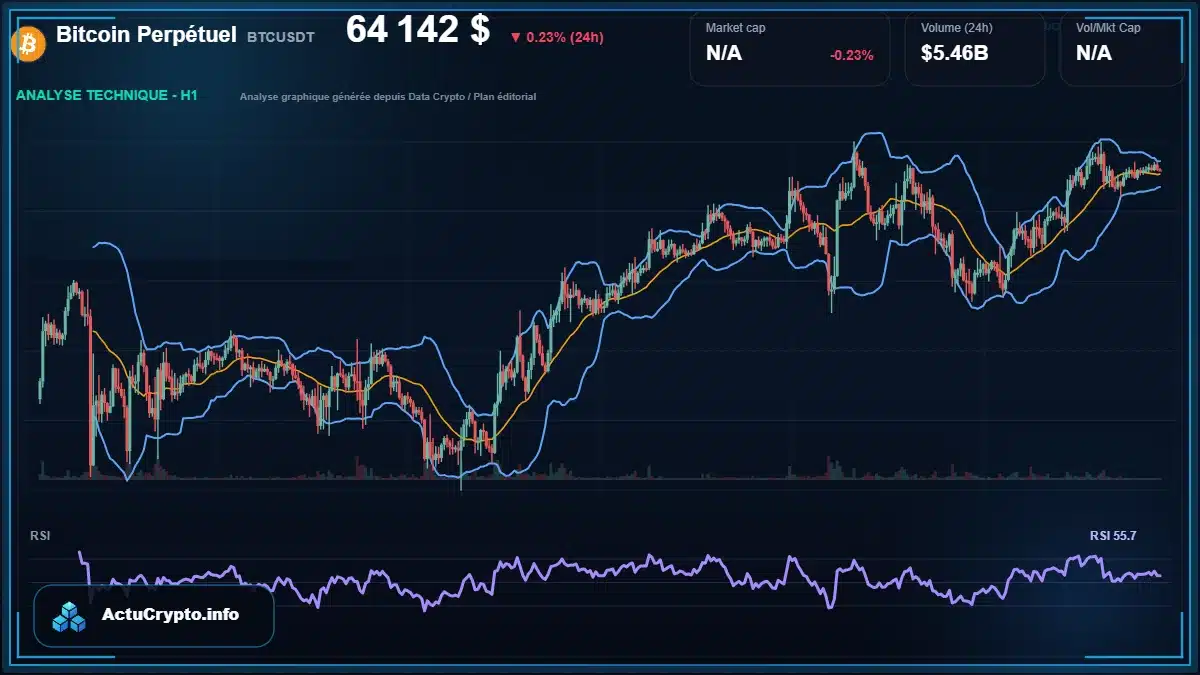
Task: Select the BTCUSDT ticker label
Action: tap(281, 37)
